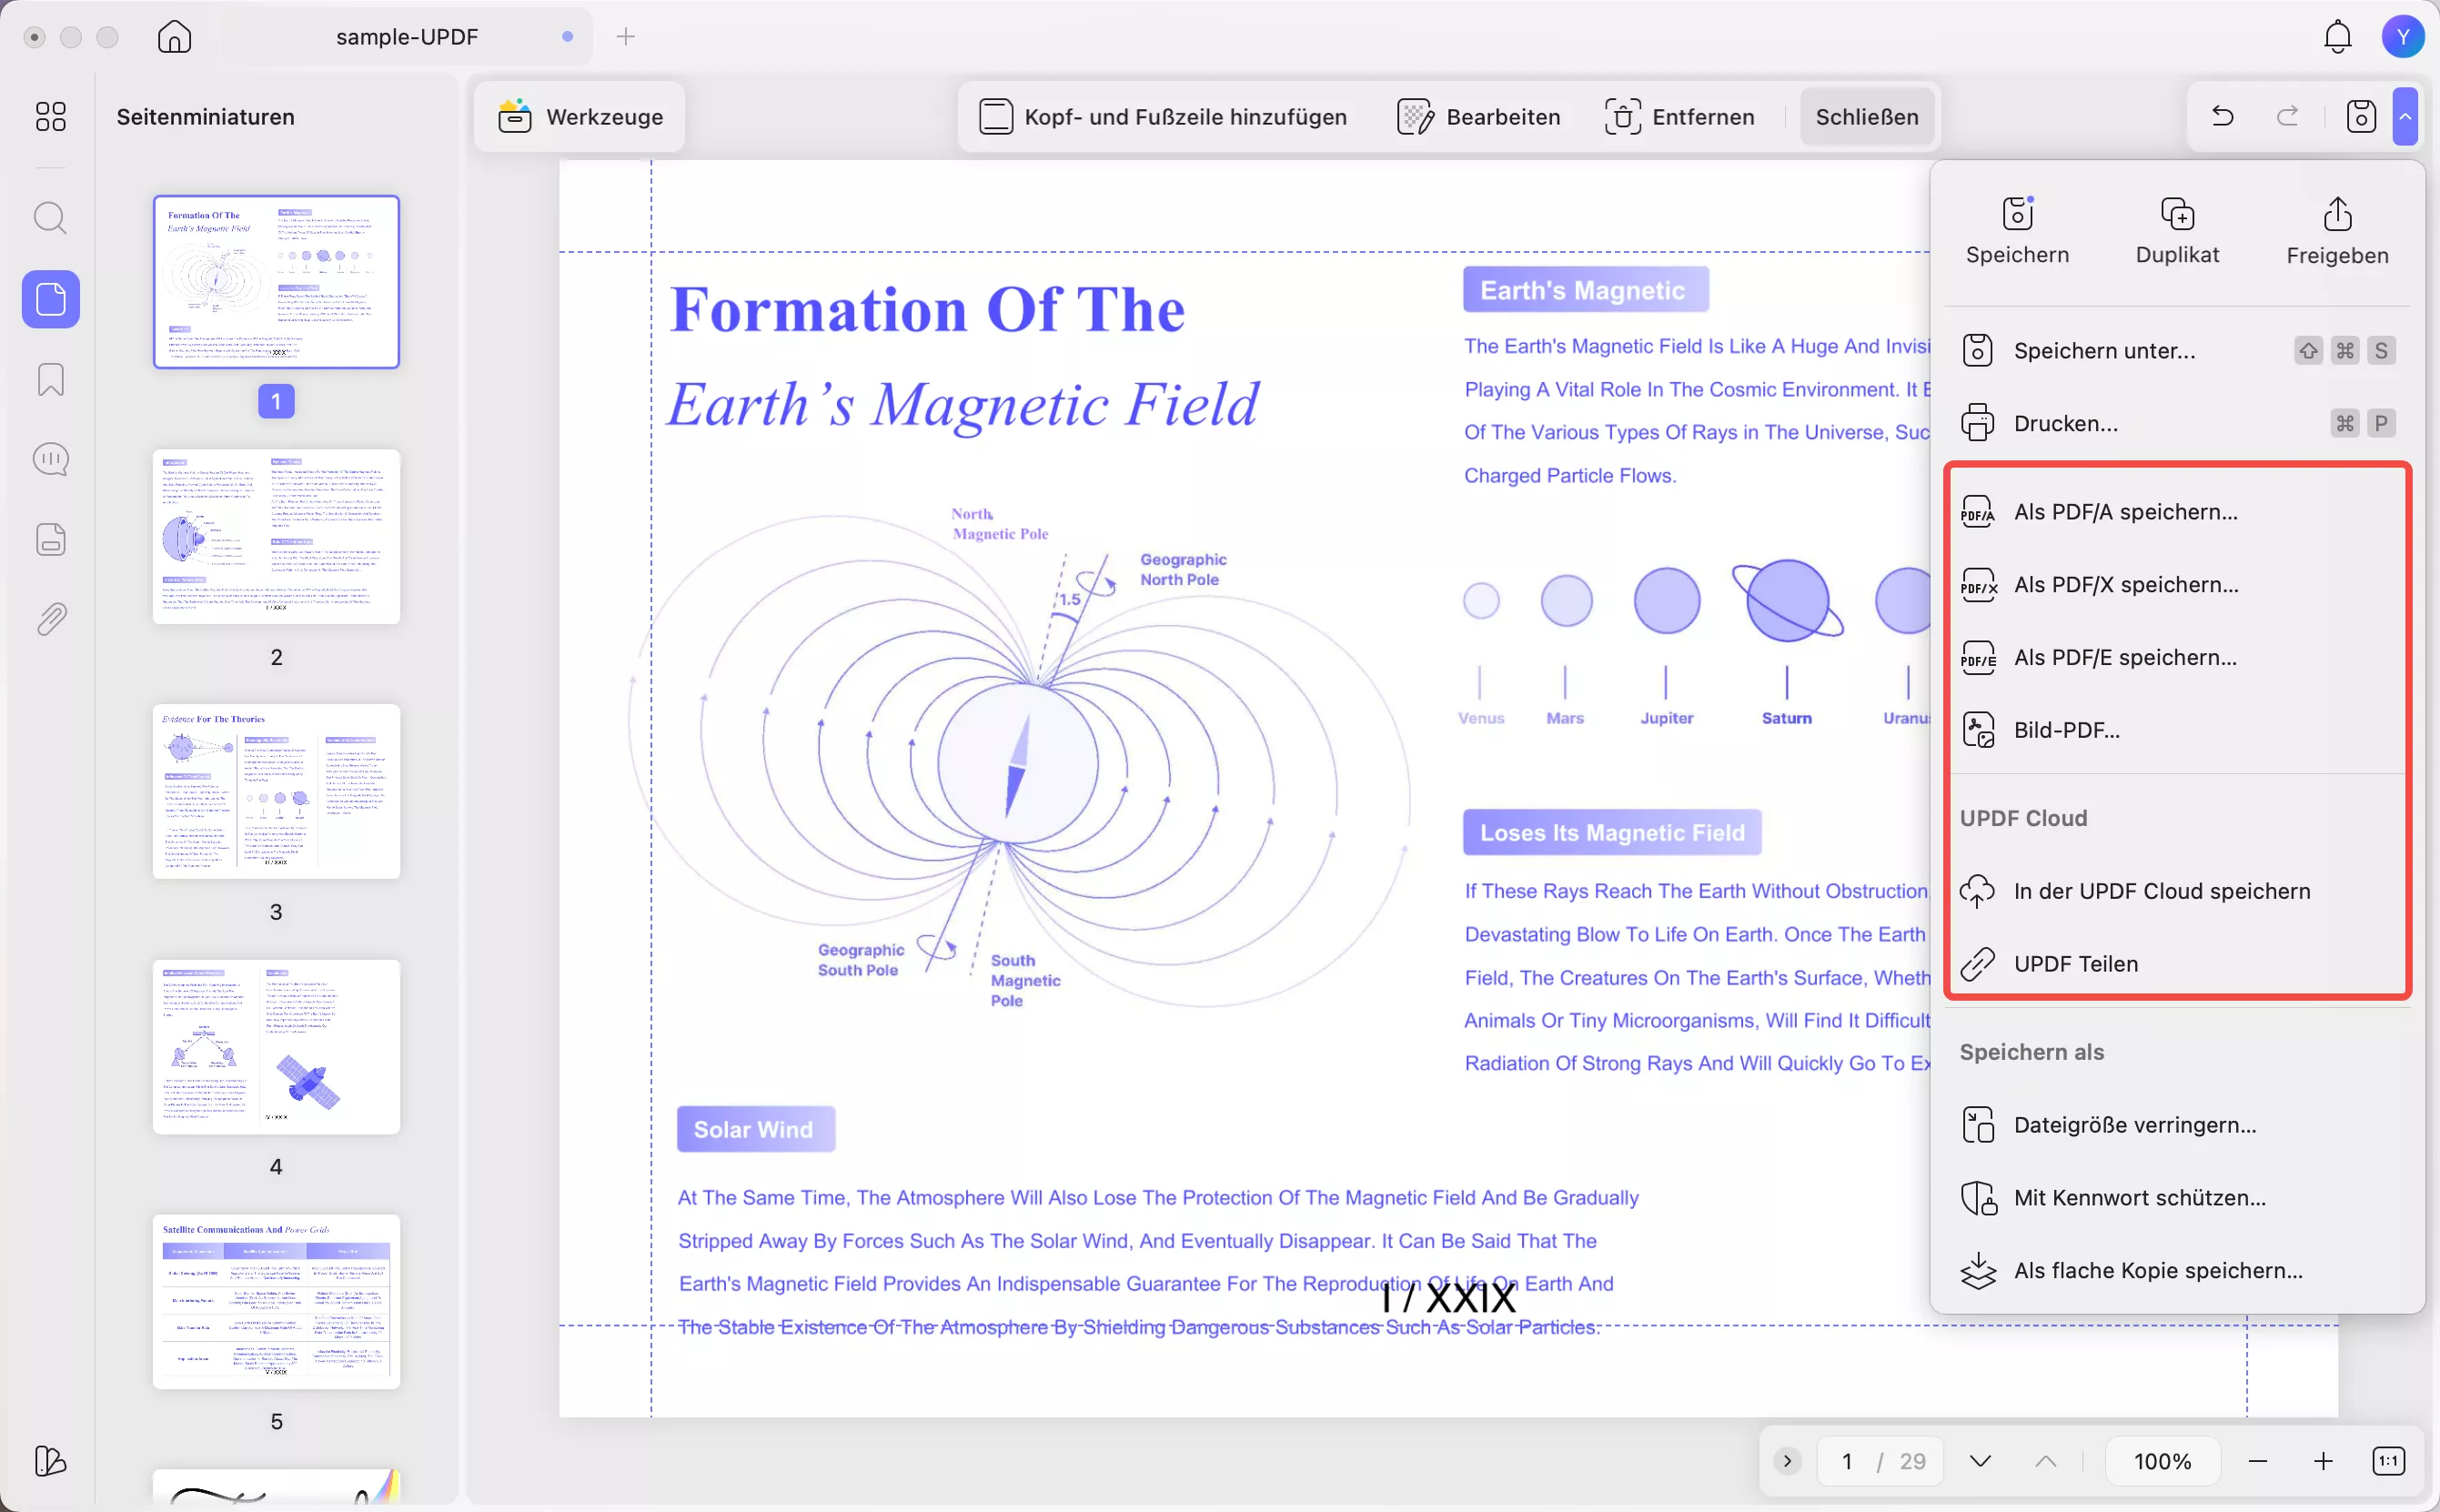2440x1512 pixels.
Task: Choose Als PDF/A speichern from menu
Action: 2125,512
